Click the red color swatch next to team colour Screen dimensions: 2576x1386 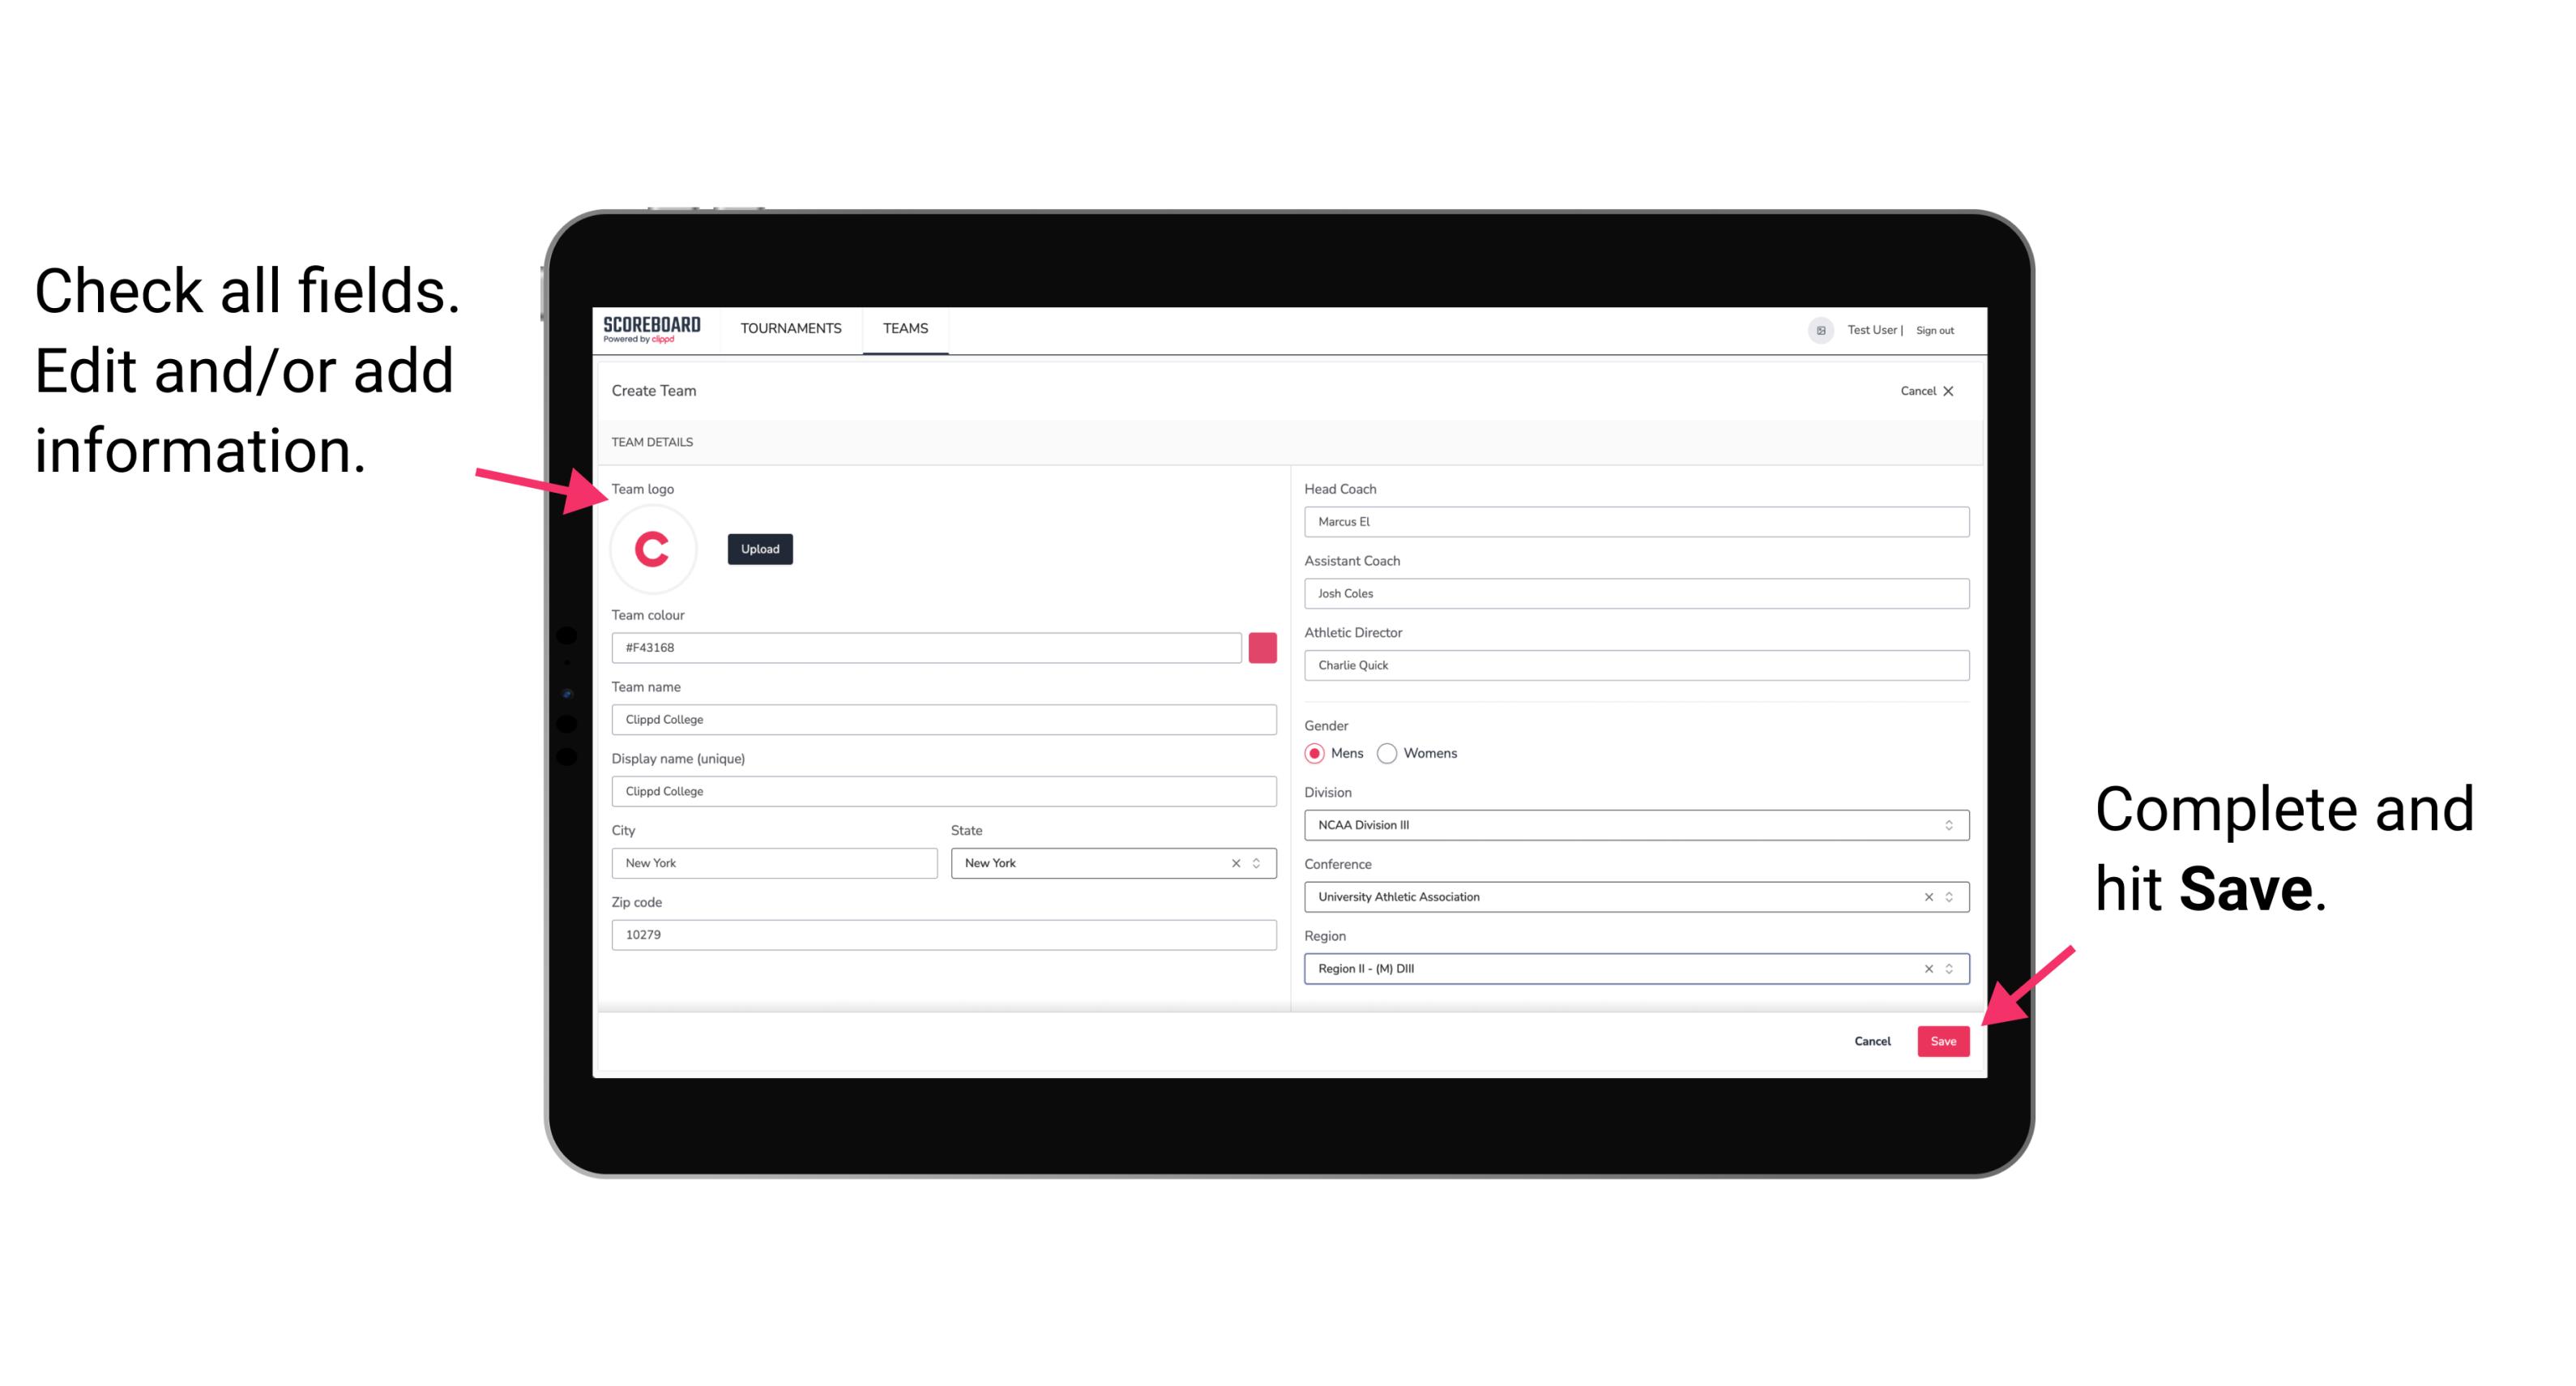(1264, 647)
